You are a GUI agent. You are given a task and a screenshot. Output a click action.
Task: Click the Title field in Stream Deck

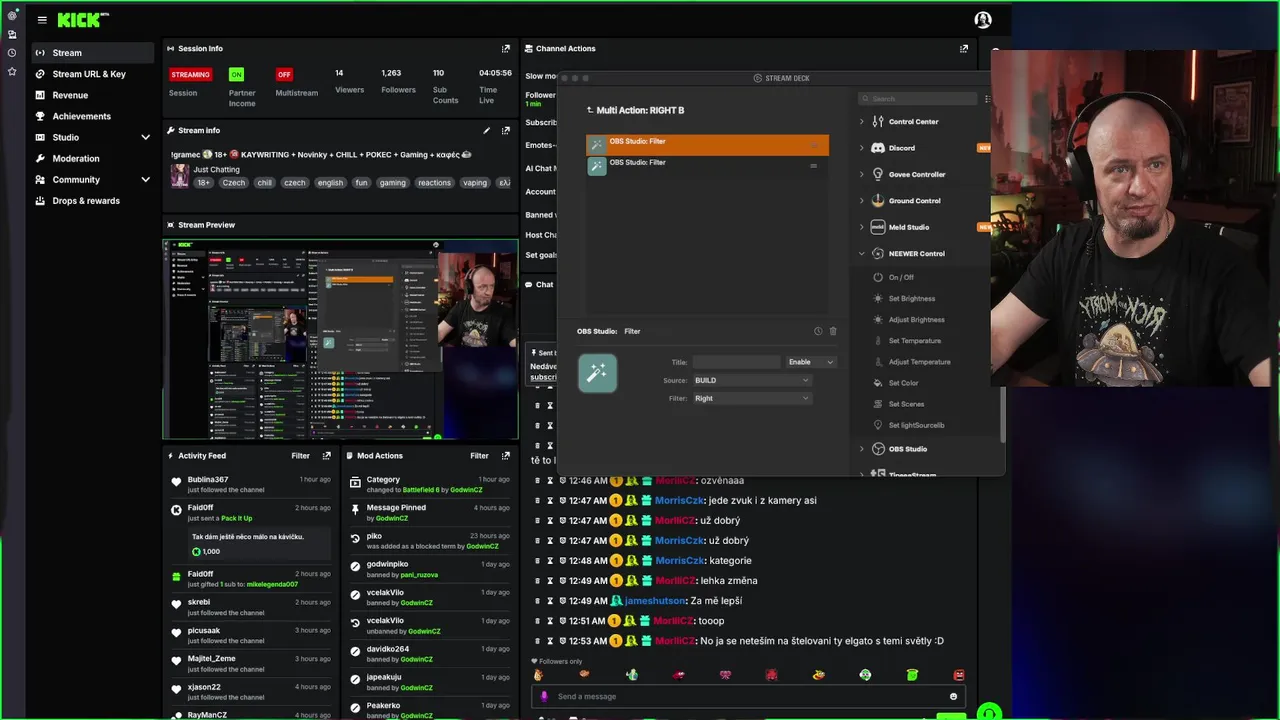(x=736, y=362)
